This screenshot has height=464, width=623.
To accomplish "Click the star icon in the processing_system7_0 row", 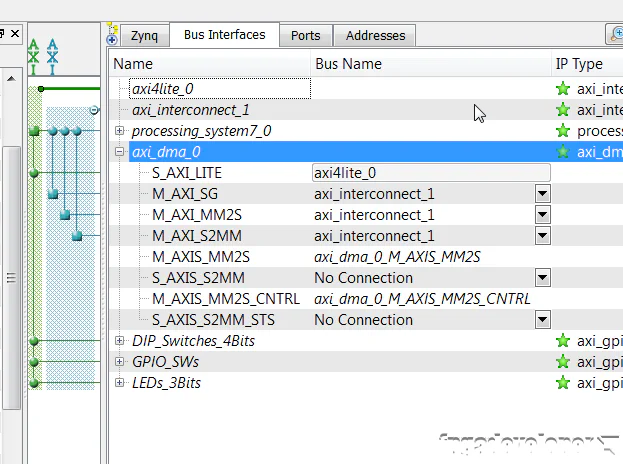I will [x=563, y=131].
